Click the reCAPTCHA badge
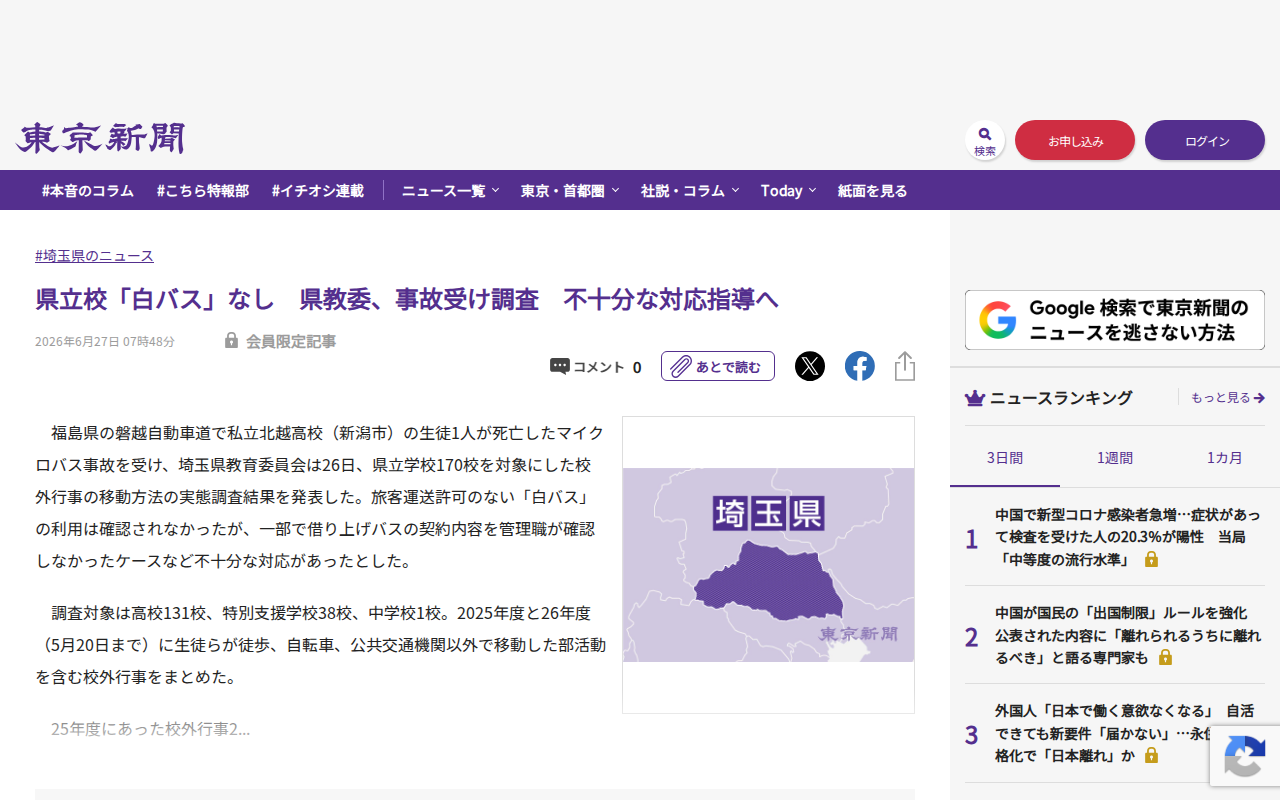Screen dimensions: 1280x800 click(x=1245, y=756)
